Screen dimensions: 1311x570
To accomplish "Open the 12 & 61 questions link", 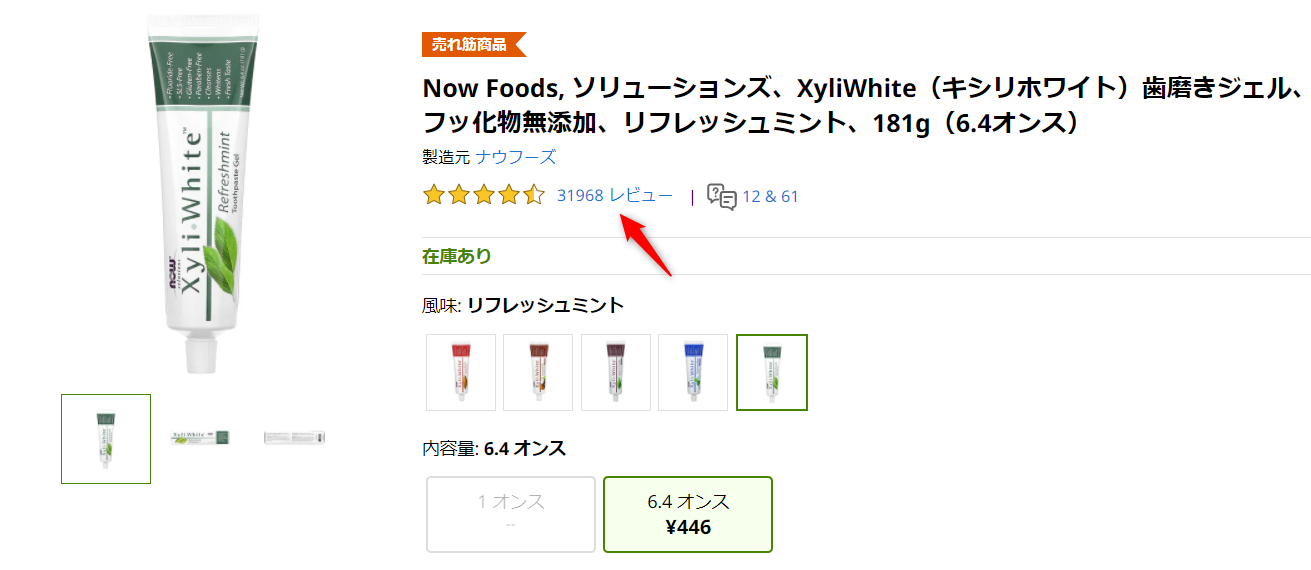I will point(770,196).
